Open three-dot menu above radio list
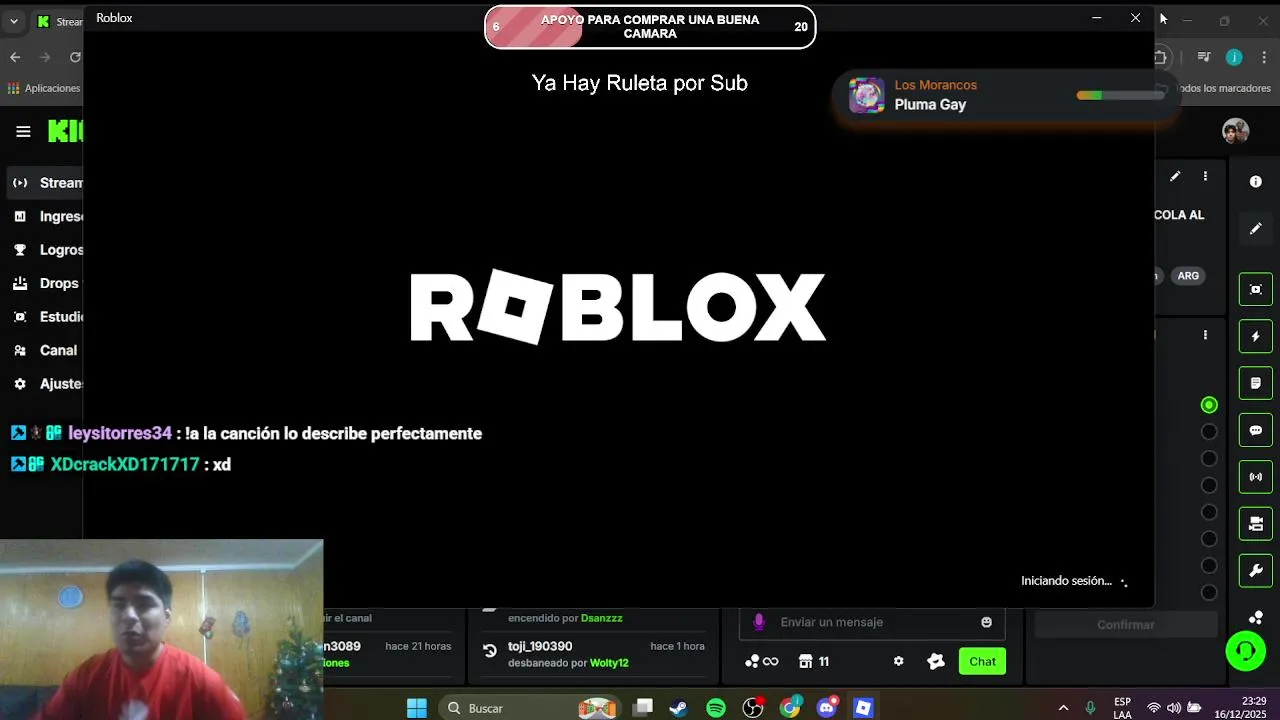1280x720 pixels. coord(1205,335)
